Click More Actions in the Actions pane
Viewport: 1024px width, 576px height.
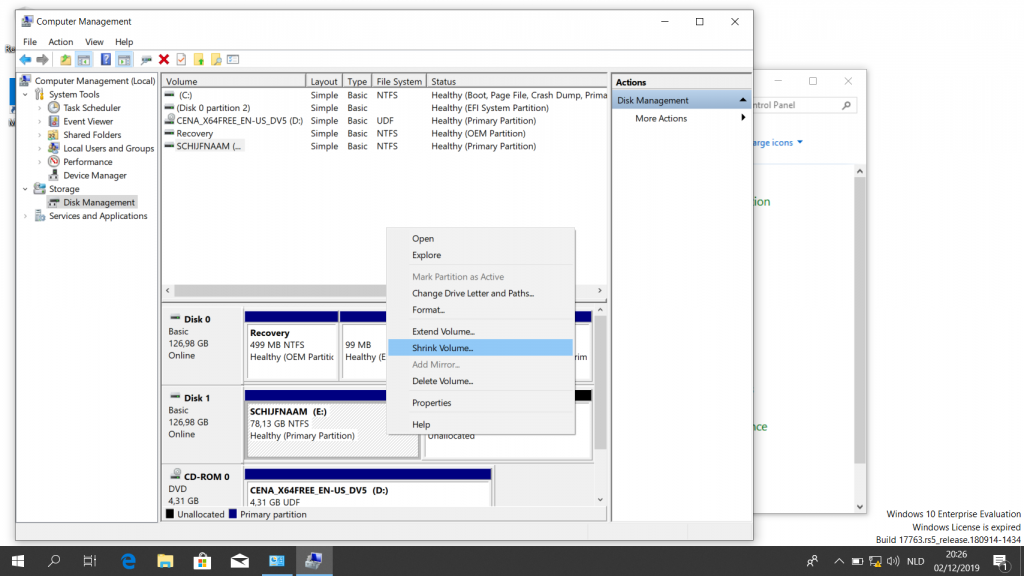661,118
